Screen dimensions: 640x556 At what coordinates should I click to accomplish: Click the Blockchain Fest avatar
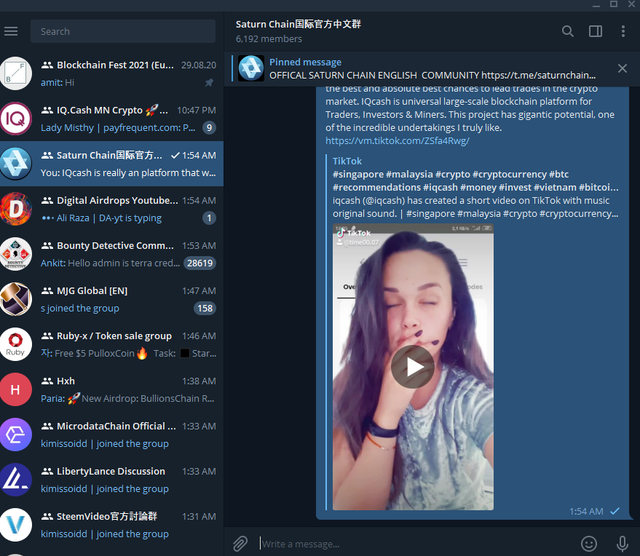tap(16, 73)
